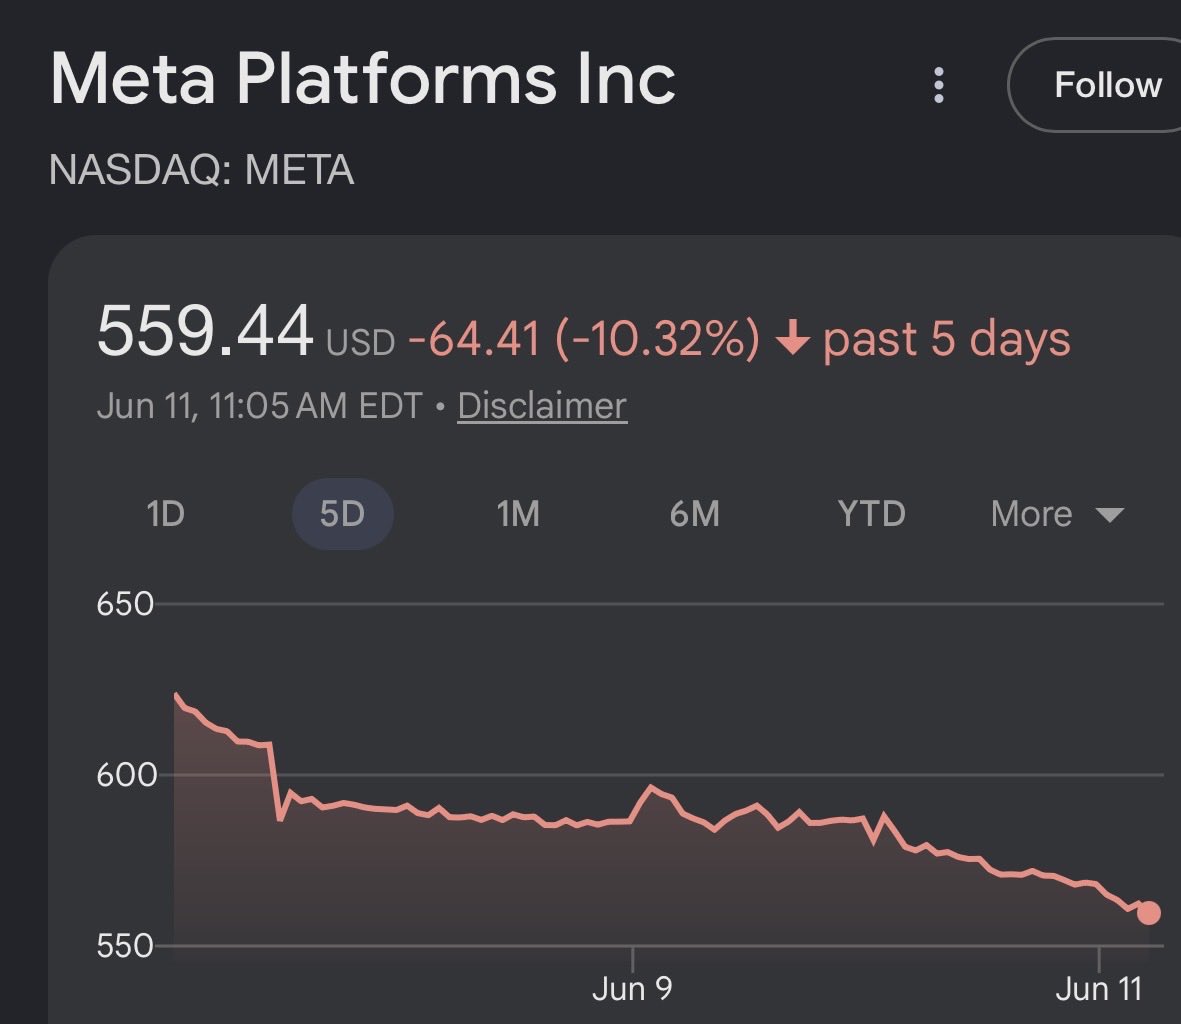Click the red down arrow icon
Image resolution: width=1181 pixels, height=1024 pixels.
[x=792, y=337]
